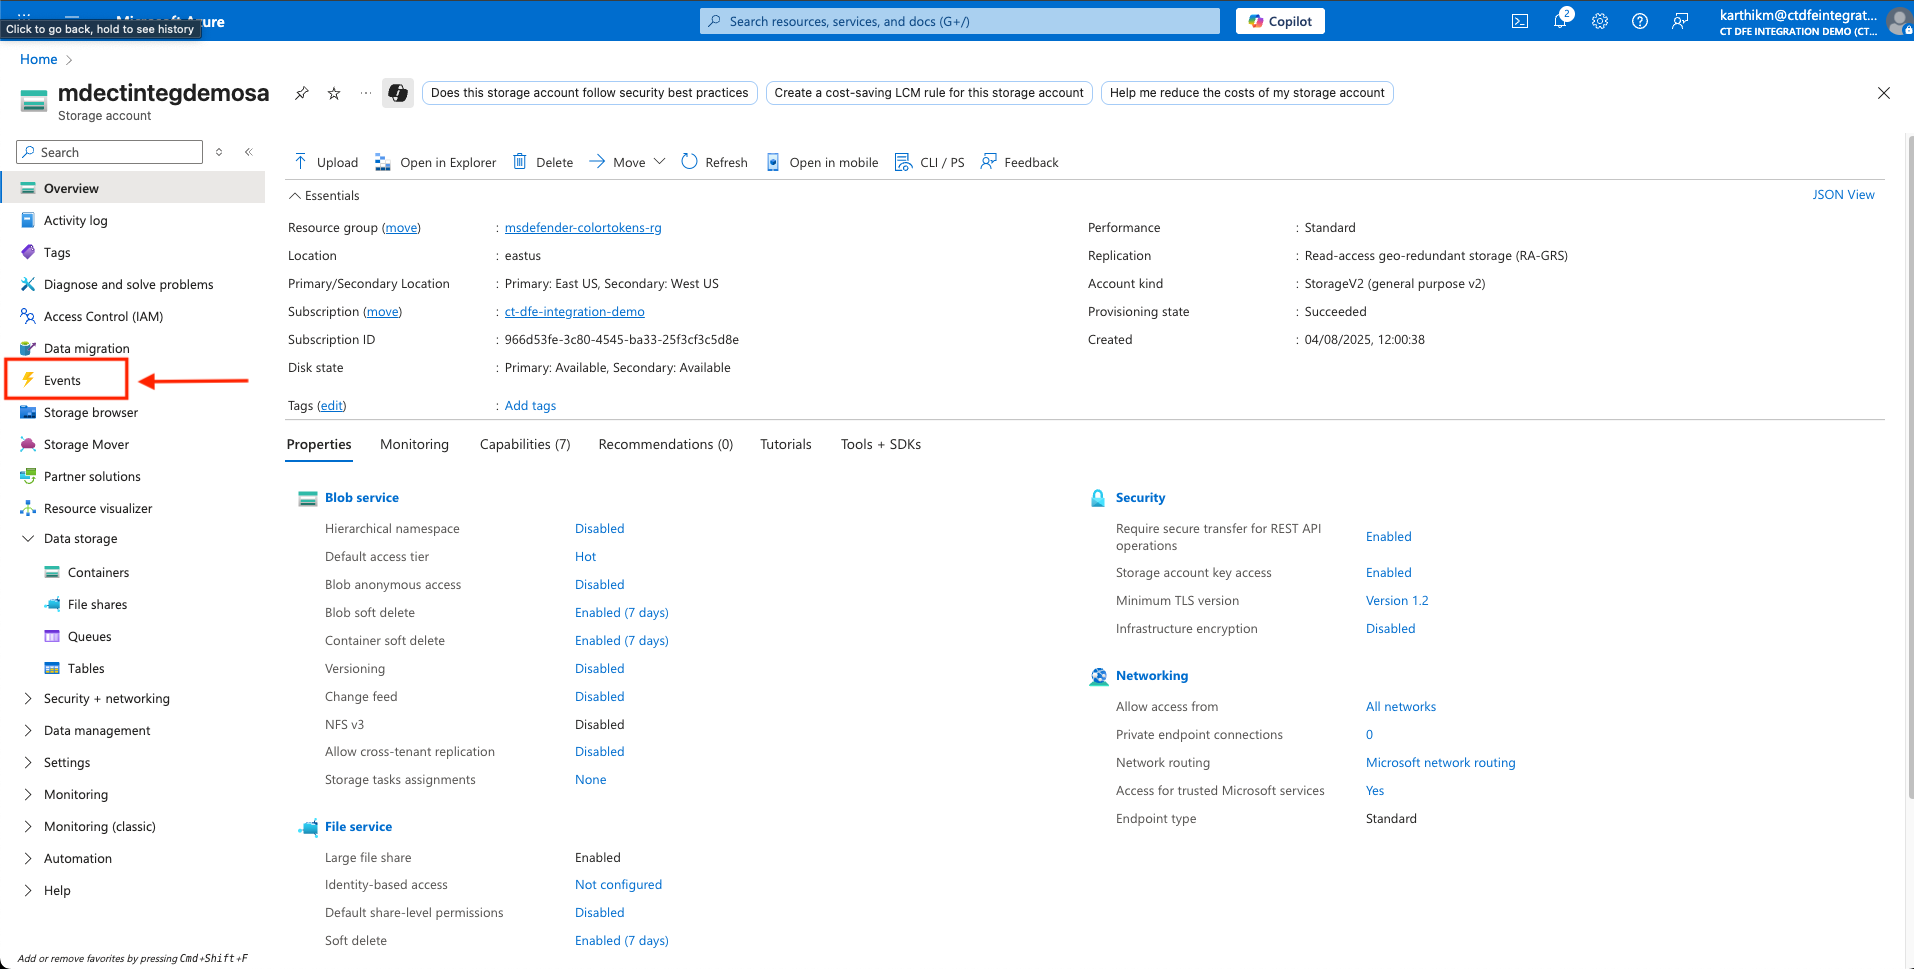The height and width of the screenshot is (969, 1914).
Task: Collapse the left sidebar menu
Action: tap(248, 152)
